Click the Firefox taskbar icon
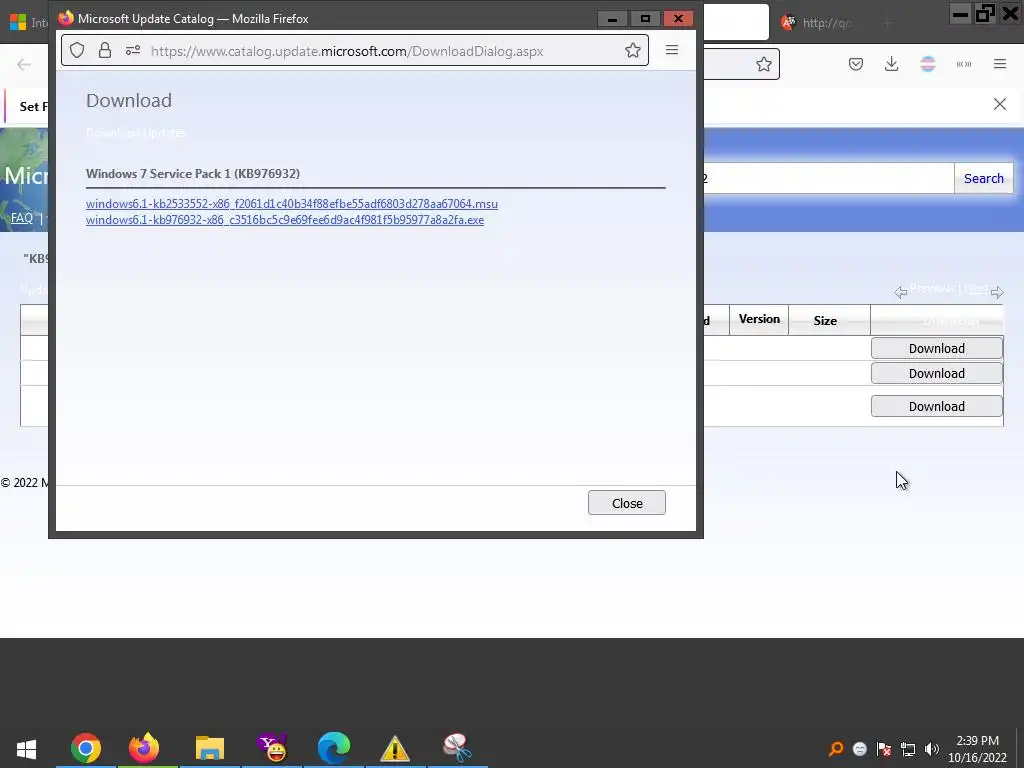The width and height of the screenshot is (1024, 768). pos(144,748)
